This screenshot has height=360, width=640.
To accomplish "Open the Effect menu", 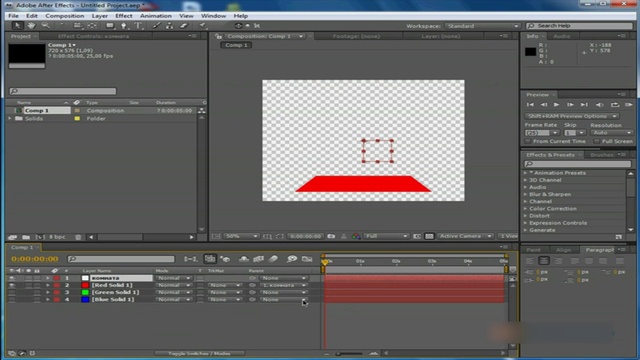I will (x=124, y=16).
